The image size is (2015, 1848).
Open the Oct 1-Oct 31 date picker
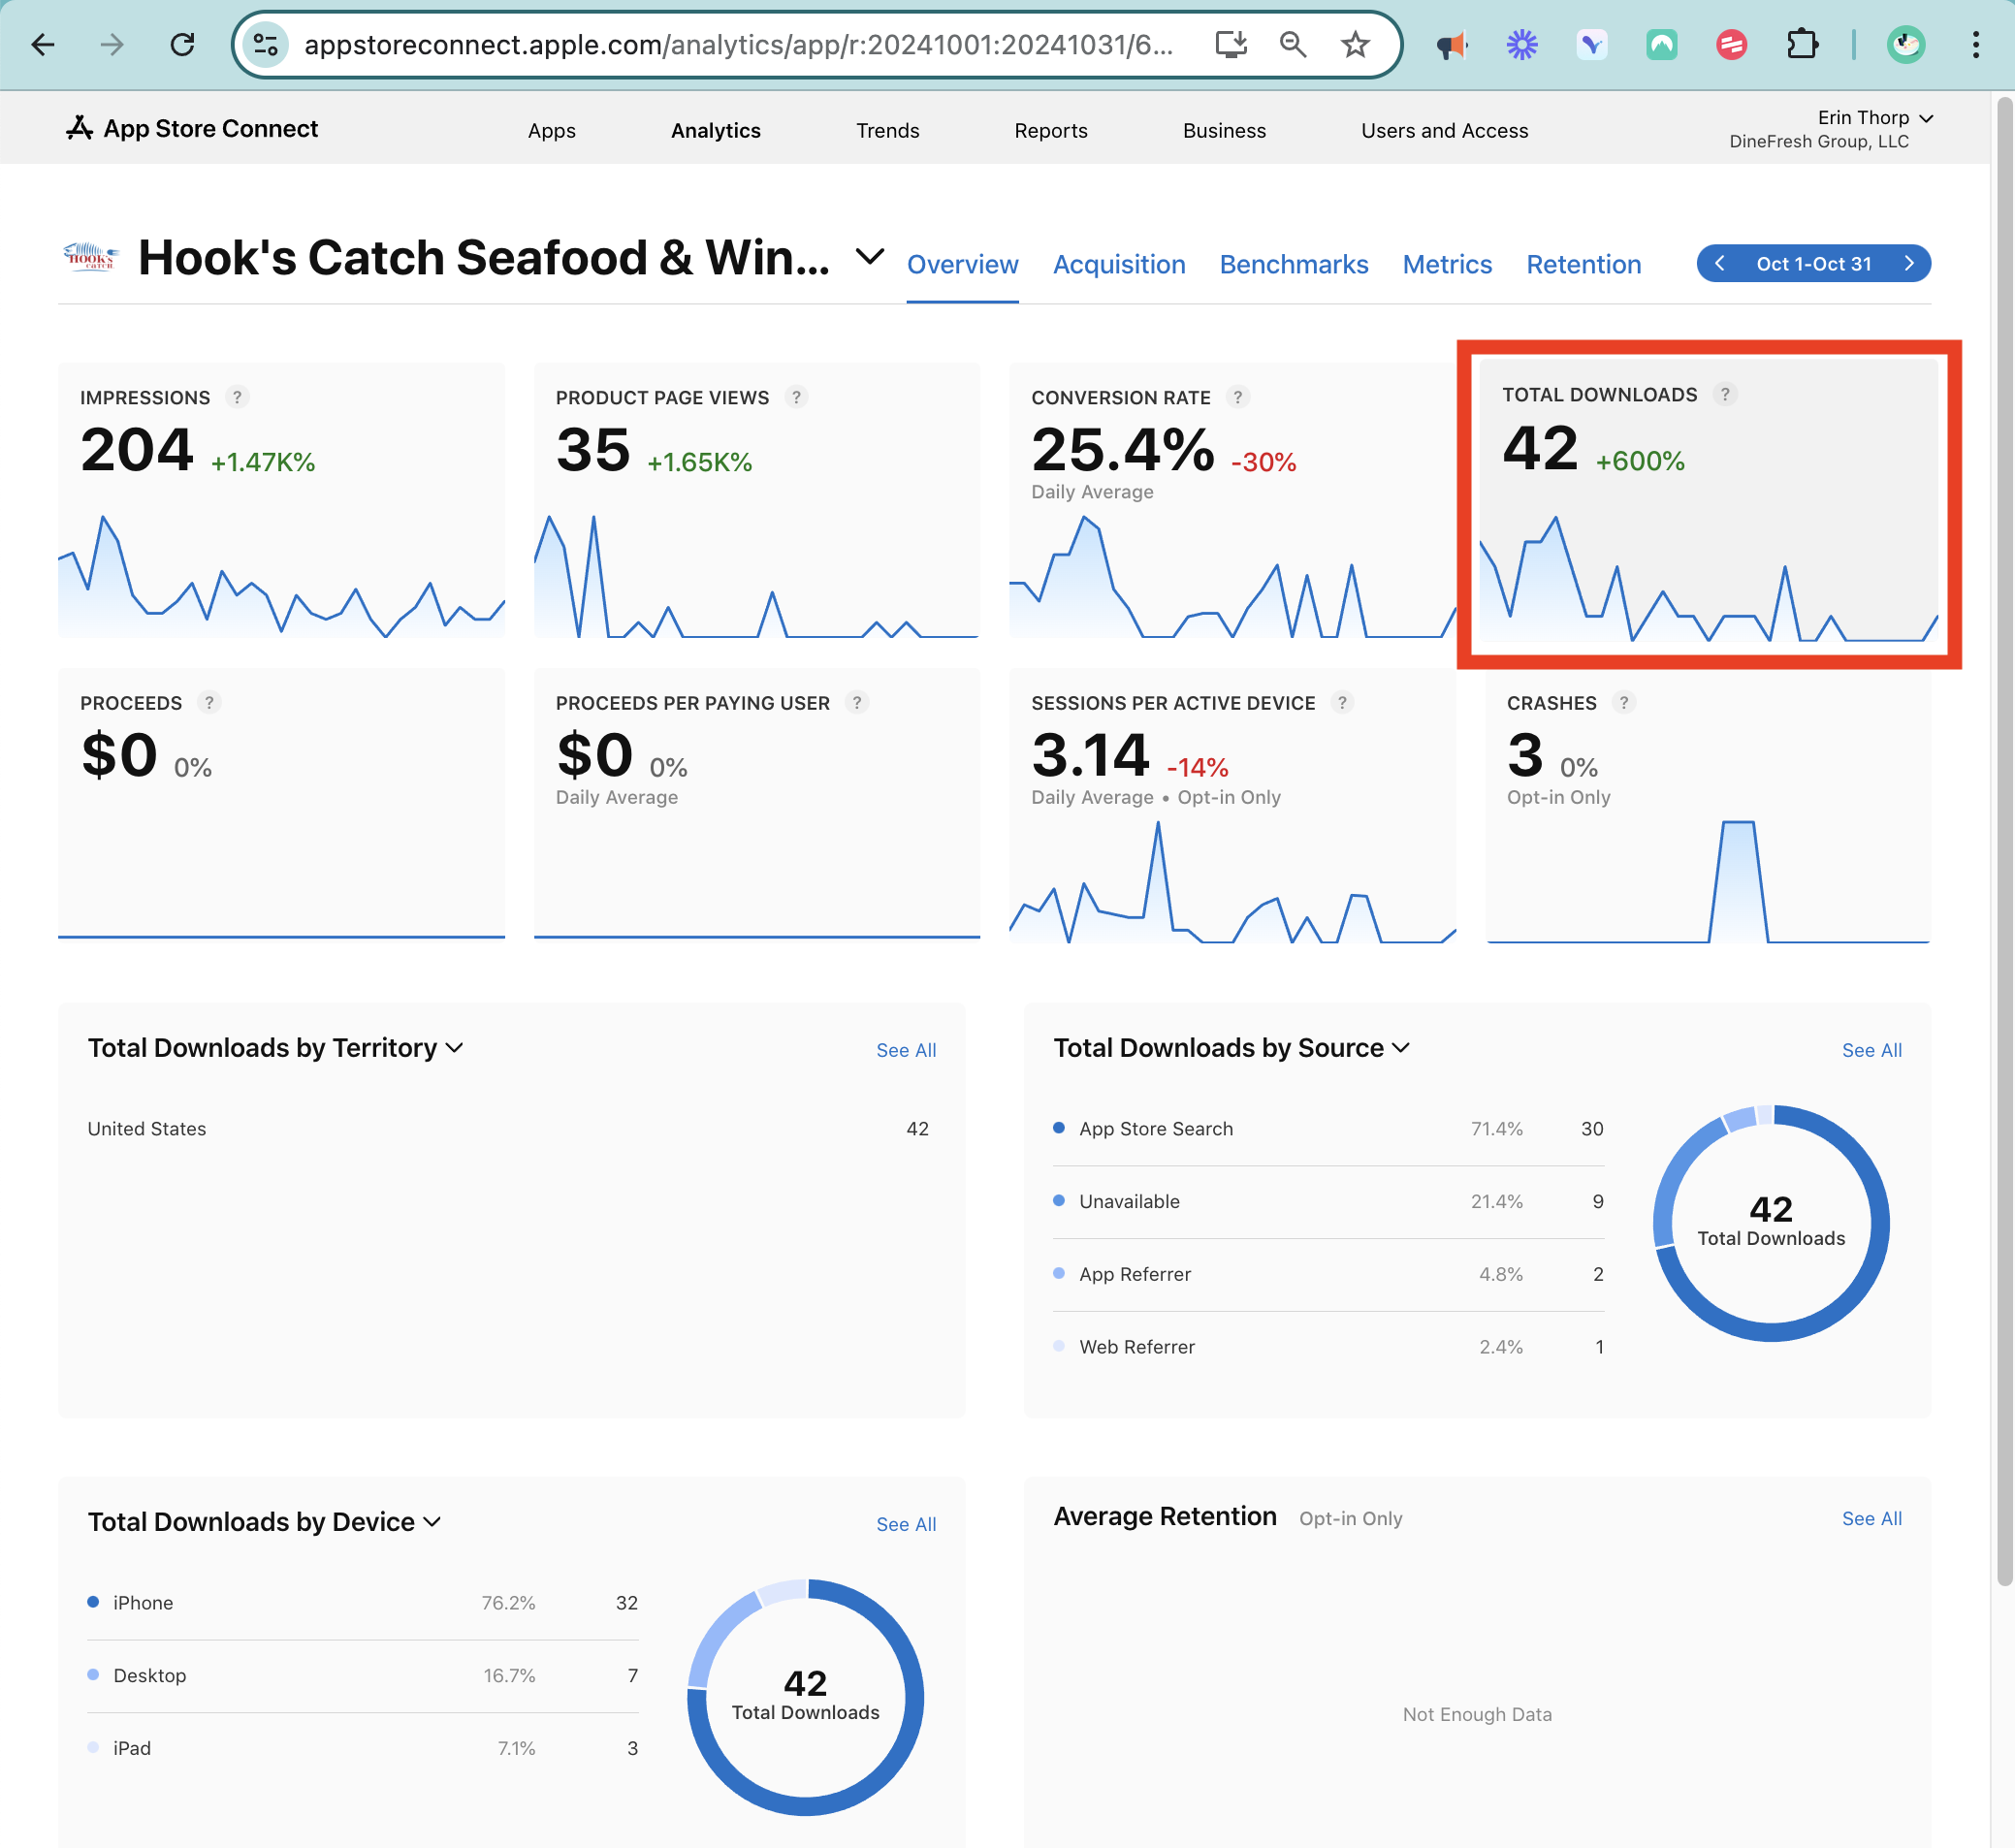coord(1814,264)
